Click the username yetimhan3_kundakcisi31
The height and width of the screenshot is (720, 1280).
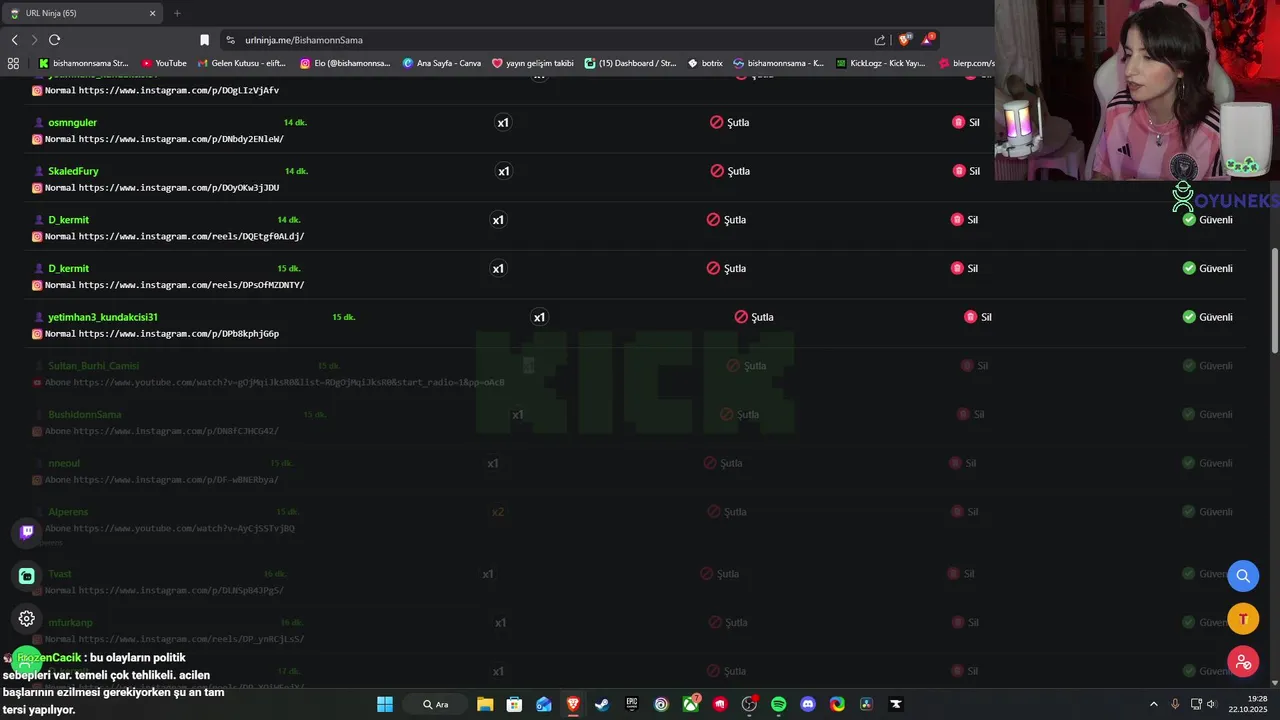(x=103, y=317)
